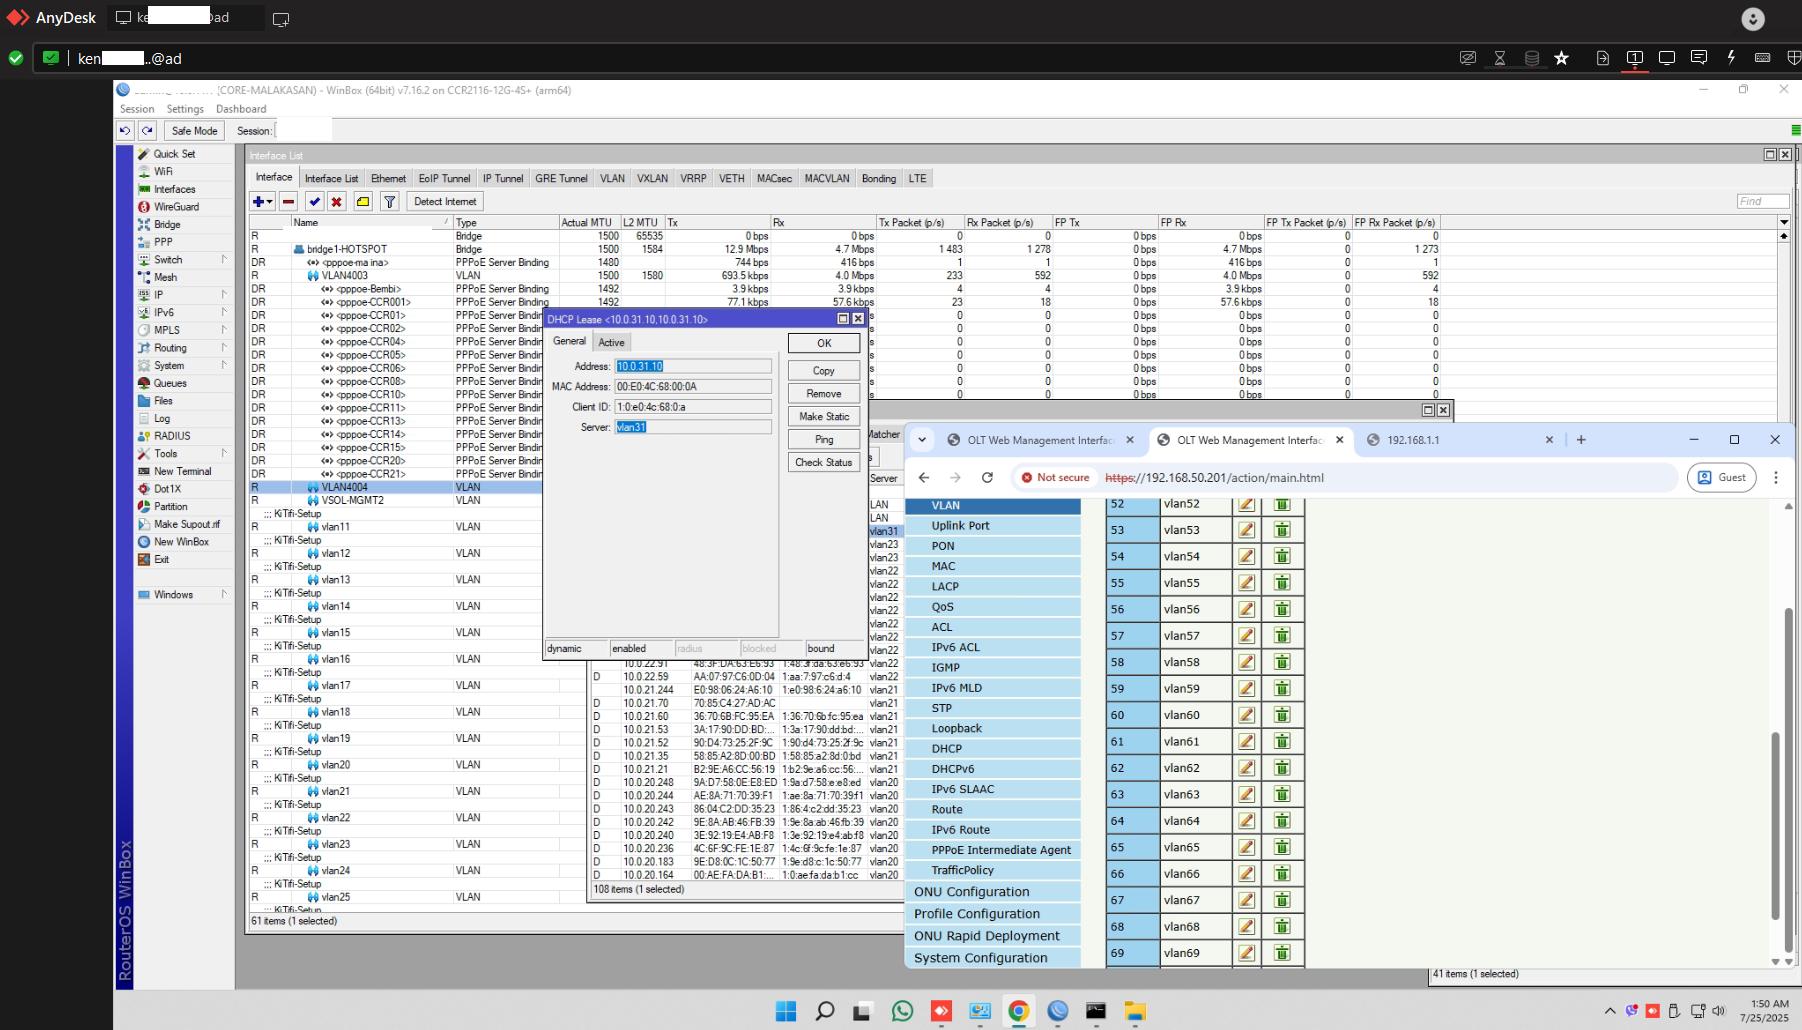Click the MAC Address field in DHCP Lease
Screen dimensions: 1802x1030
[693, 387]
